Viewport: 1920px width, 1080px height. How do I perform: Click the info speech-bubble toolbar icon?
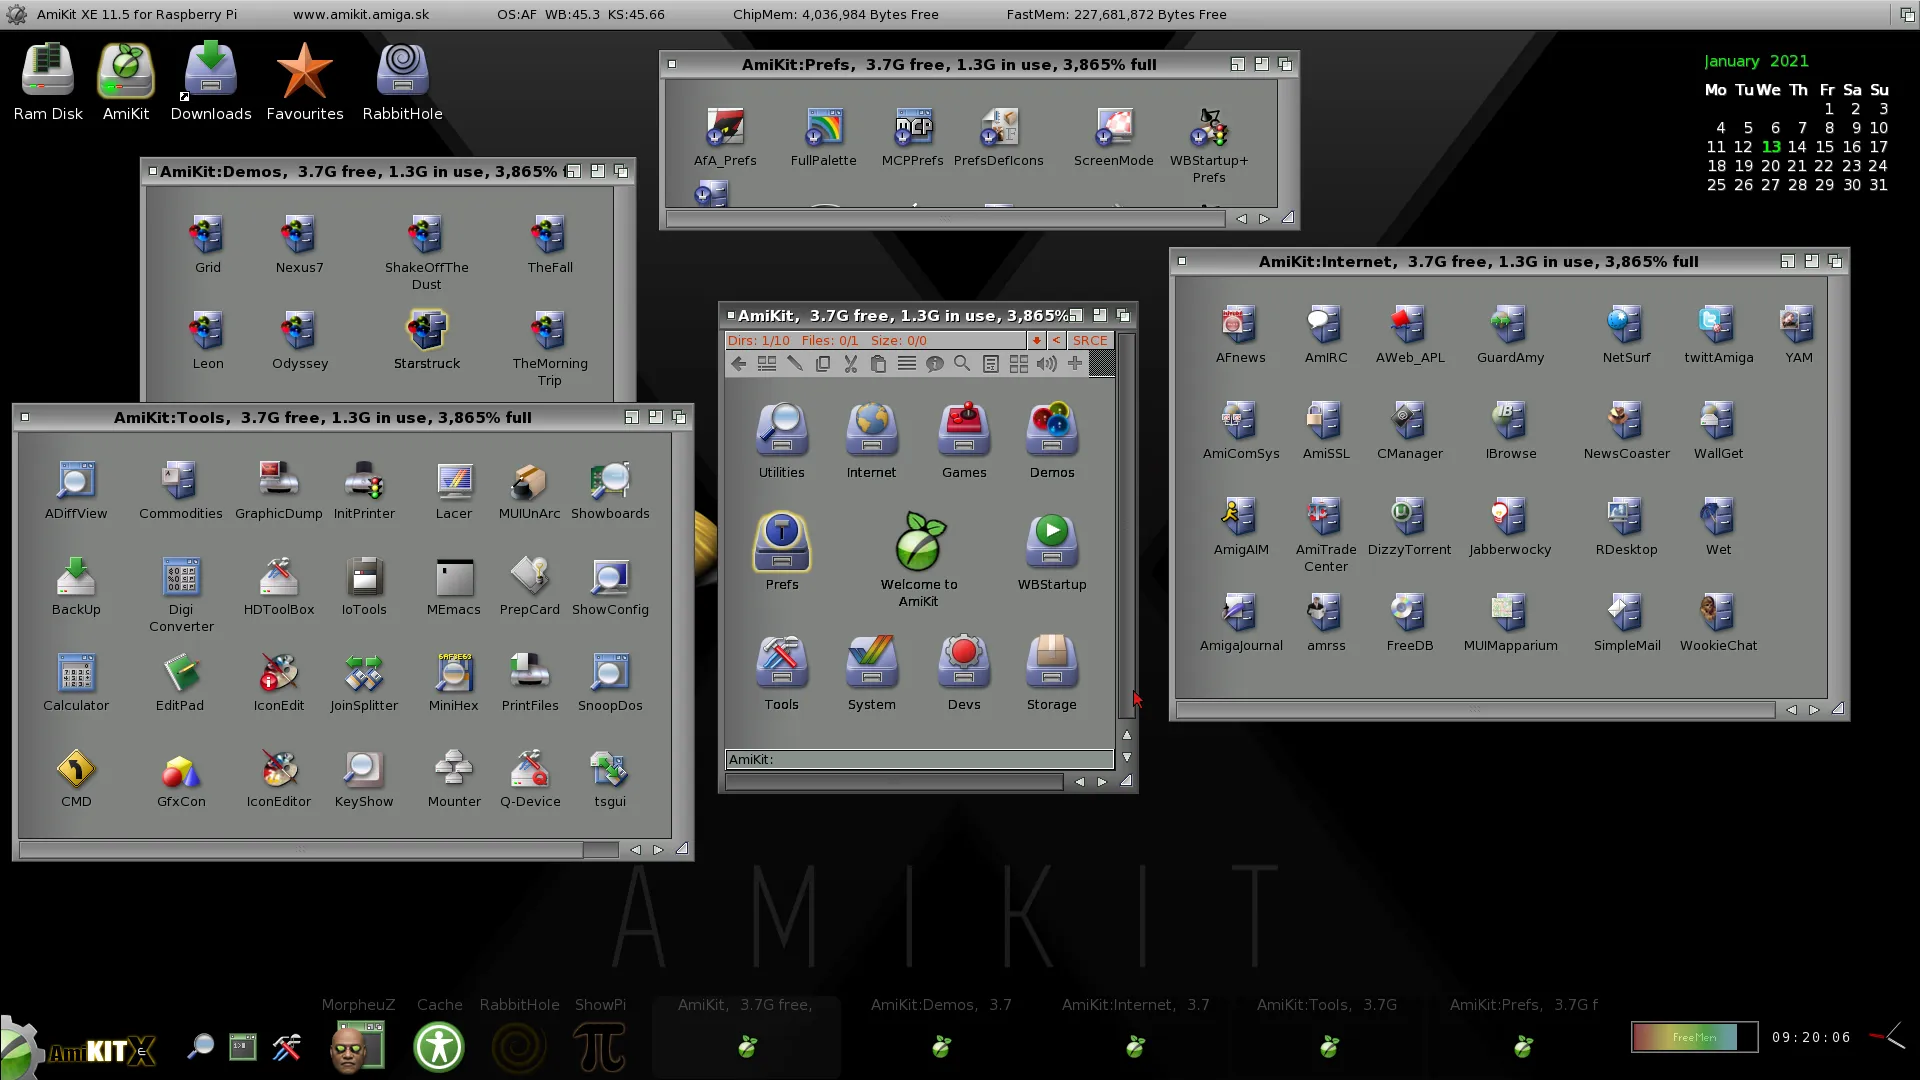(934, 364)
